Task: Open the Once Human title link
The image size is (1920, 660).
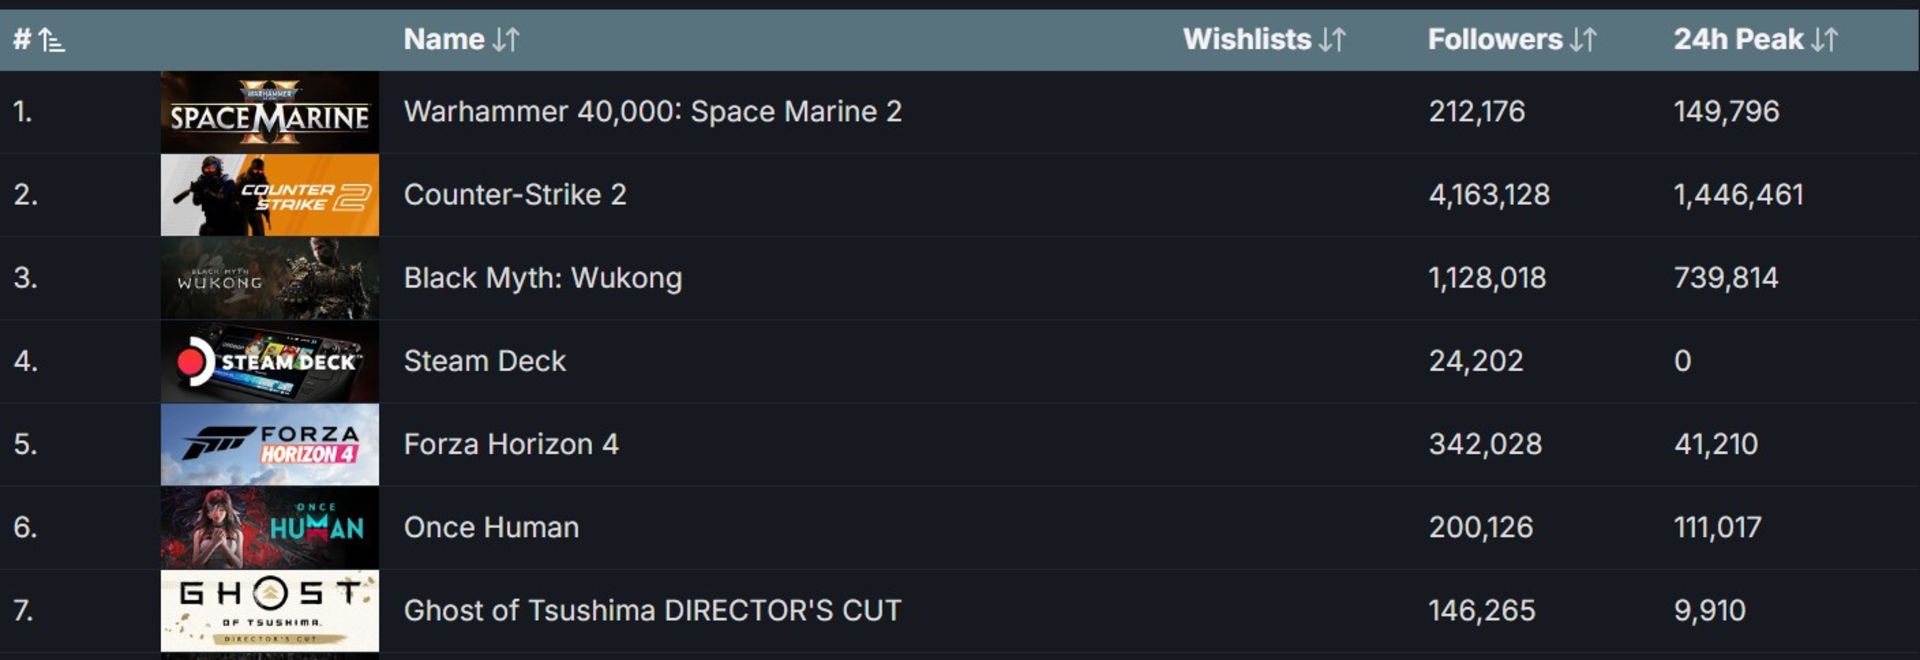Action: 491,527
